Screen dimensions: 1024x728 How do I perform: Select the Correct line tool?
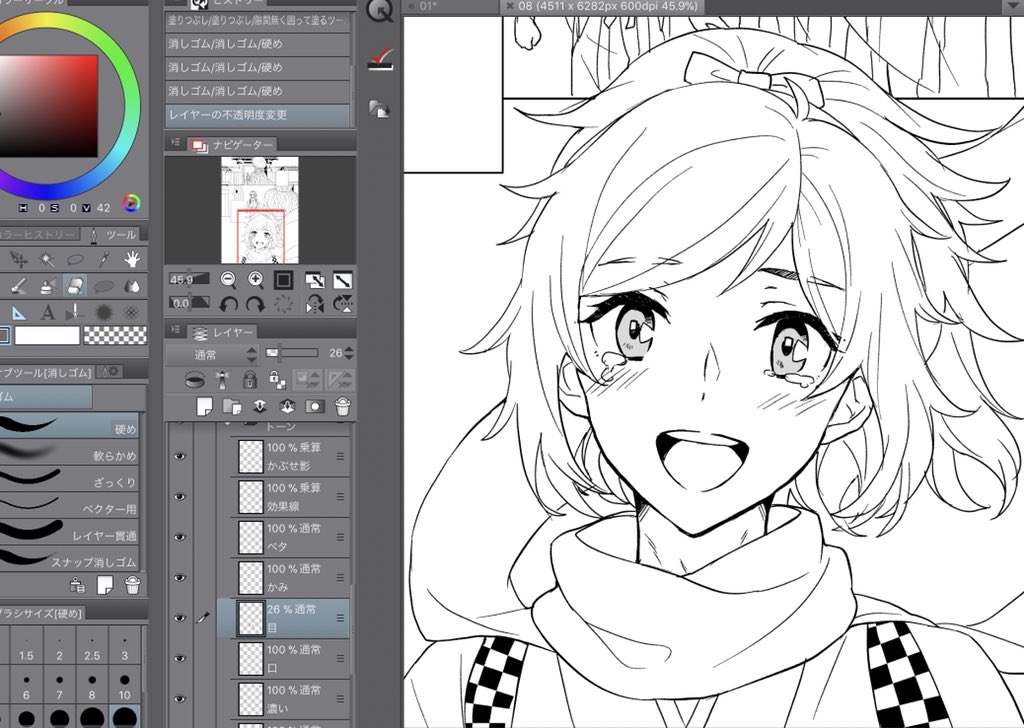click(x=75, y=312)
